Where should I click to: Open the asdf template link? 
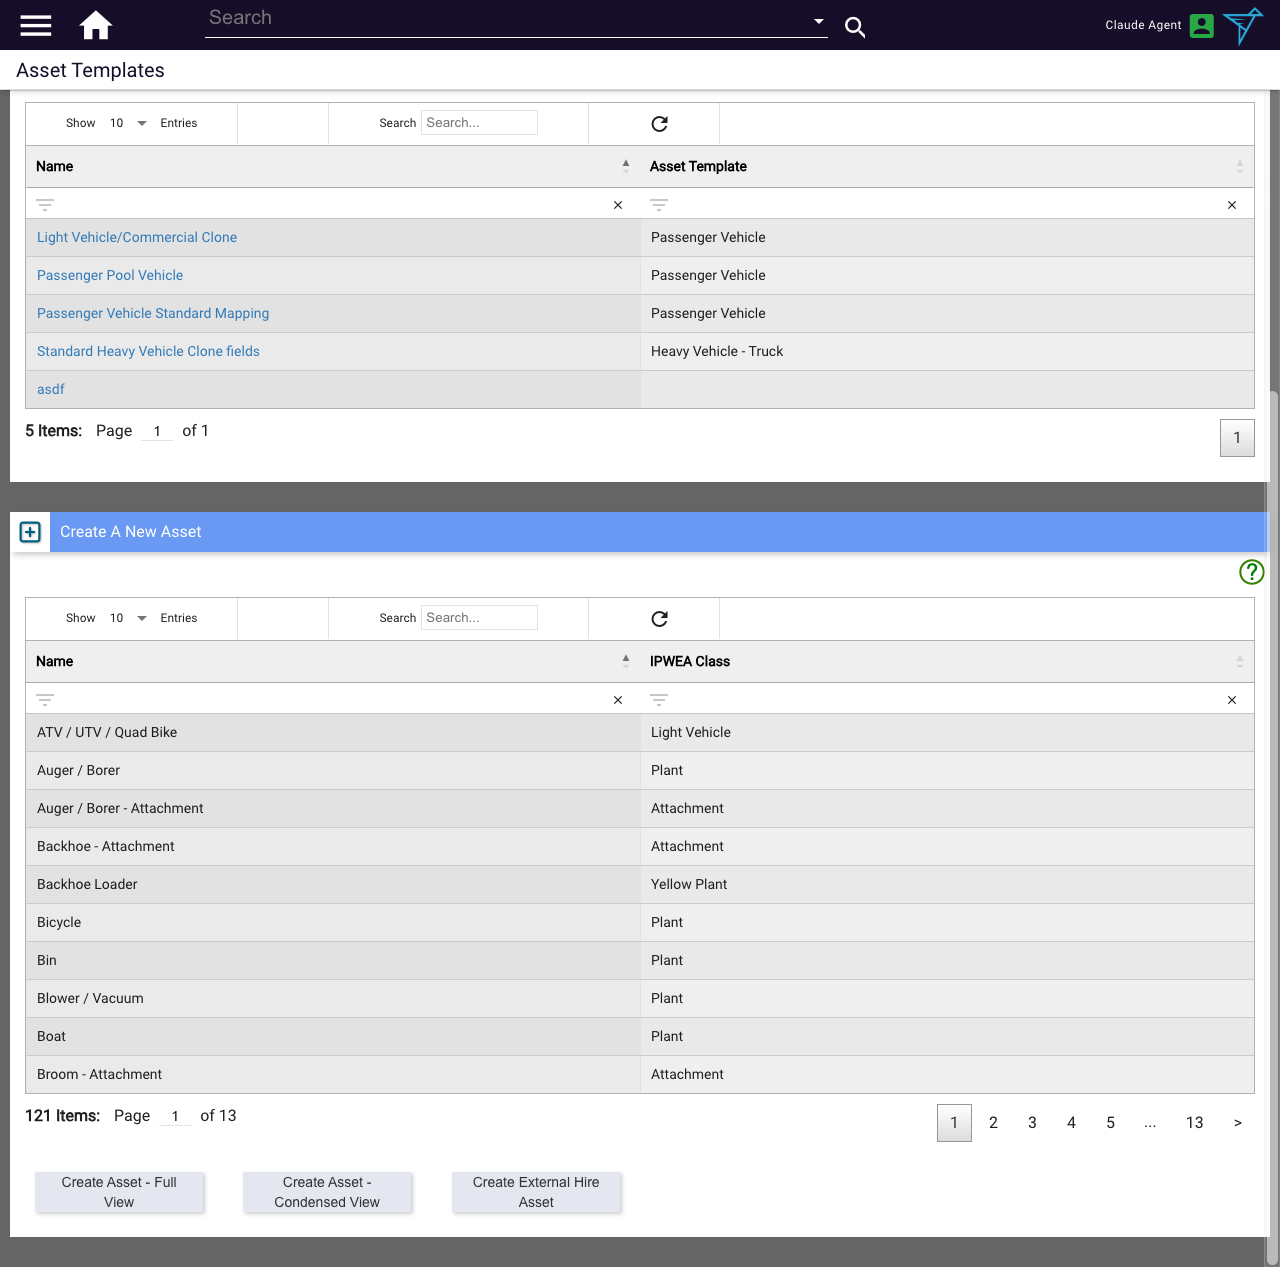(51, 389)
